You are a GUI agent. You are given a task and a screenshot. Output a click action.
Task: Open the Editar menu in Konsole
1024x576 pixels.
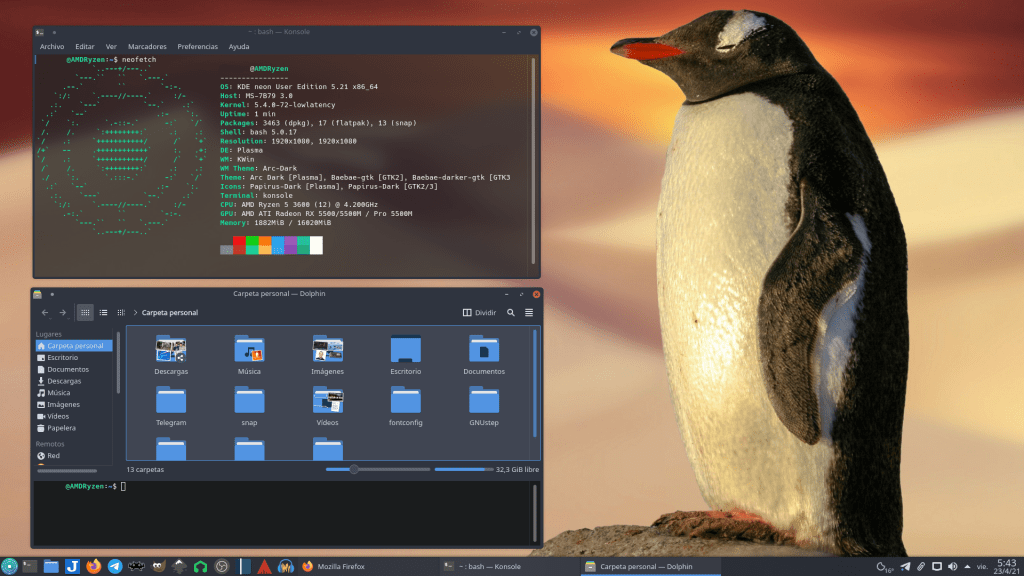[85, 47]
